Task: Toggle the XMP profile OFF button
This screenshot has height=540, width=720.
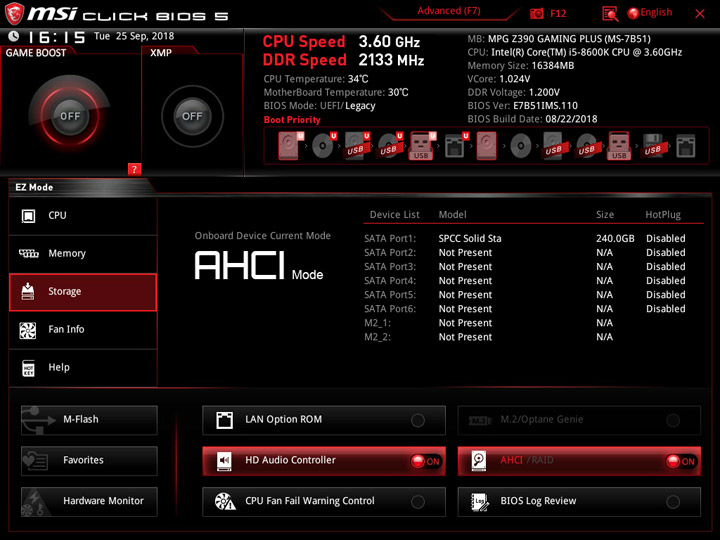Action: pyautogui.click(x=192, y=116)
